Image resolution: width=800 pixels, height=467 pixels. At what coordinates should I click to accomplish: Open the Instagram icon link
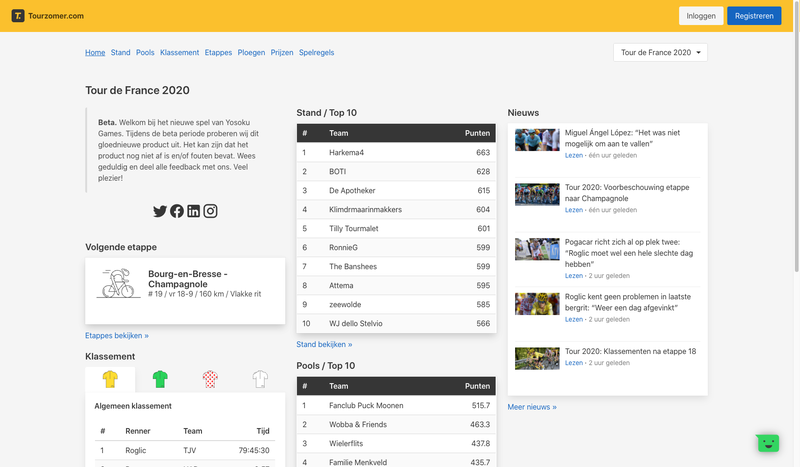(211, 211)
